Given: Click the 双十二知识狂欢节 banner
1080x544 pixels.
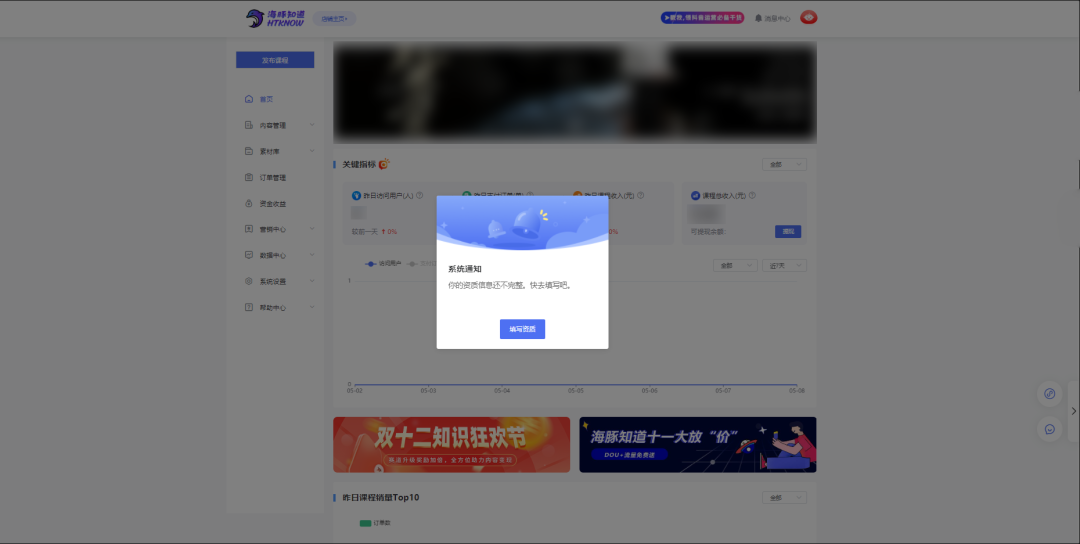Looking at the screenshot, I should tap(451, 445).
